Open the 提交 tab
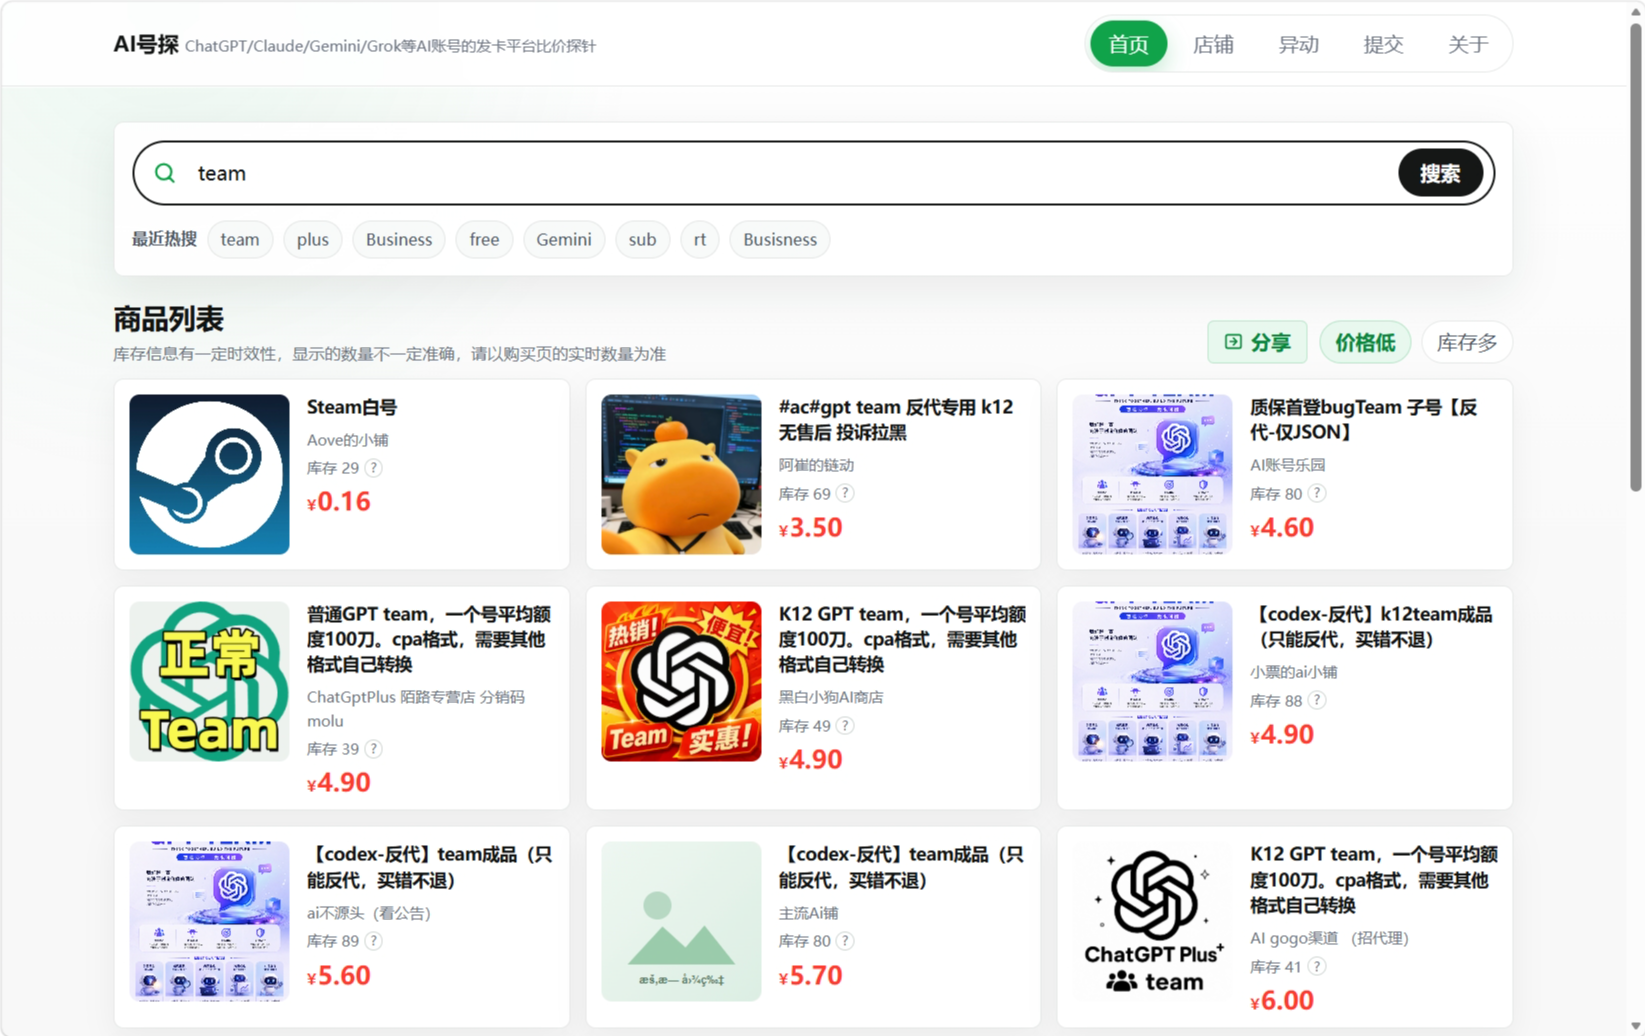Image resolution: width=1645 pixels, height=1036 pixels. pyautogui.click(x=1383, y=44)
